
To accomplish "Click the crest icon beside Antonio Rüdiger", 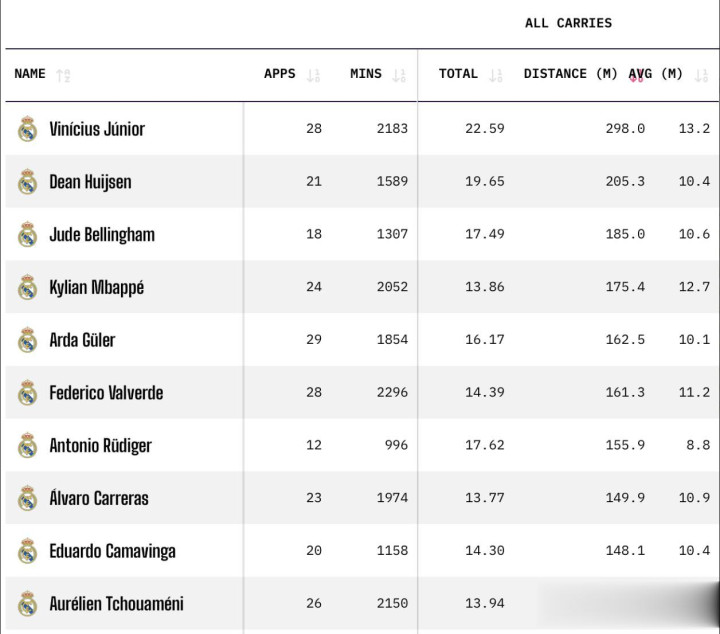I will (27, 446).
